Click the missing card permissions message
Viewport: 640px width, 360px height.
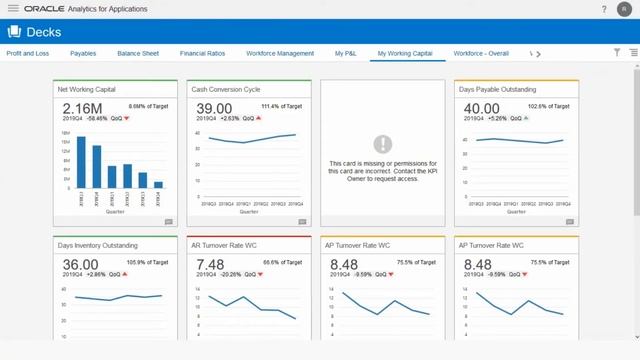click(x=382, y=171)
